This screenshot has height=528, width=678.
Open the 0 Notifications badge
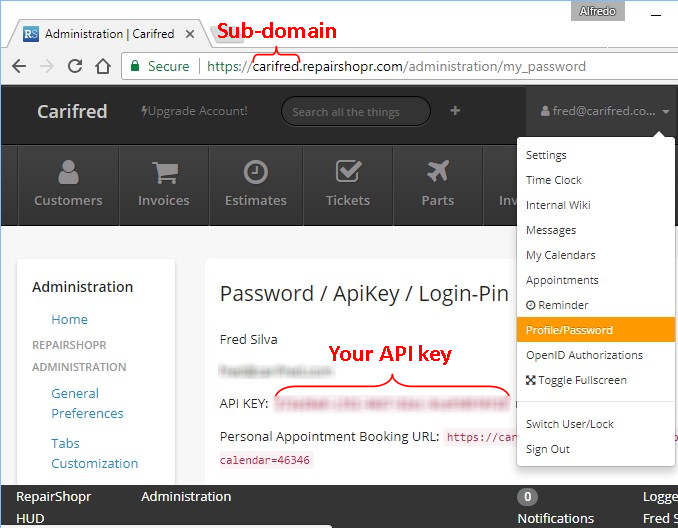tap(527, 497)
